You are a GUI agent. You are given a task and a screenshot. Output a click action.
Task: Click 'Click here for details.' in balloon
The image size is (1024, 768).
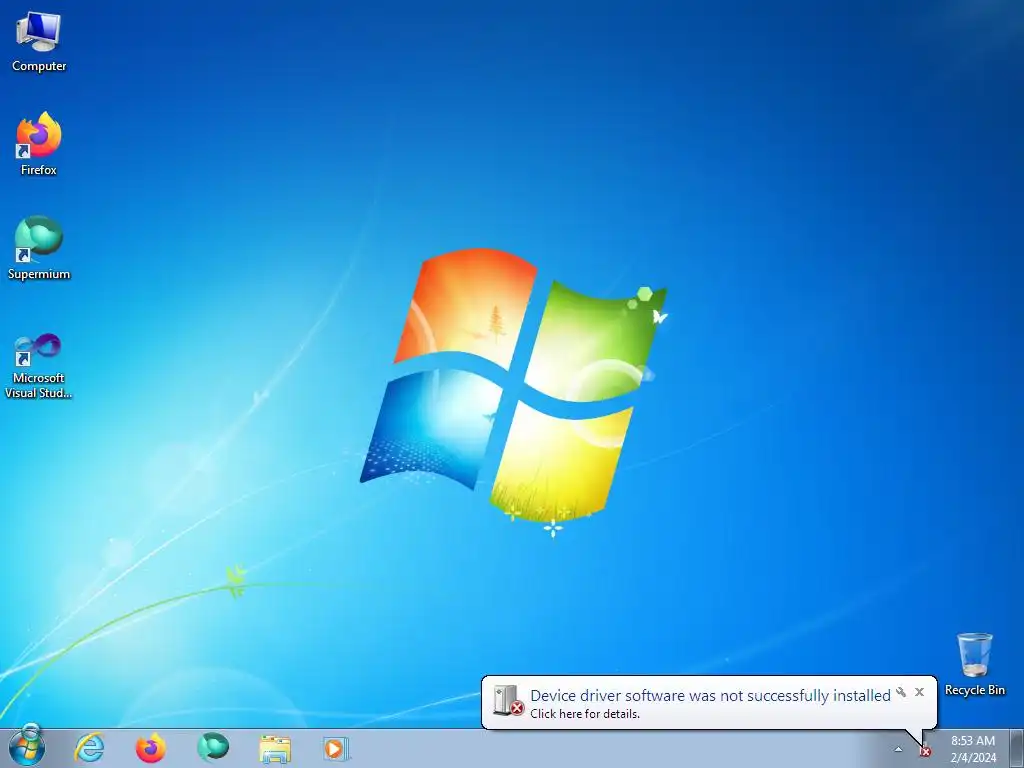click(584, 714)
